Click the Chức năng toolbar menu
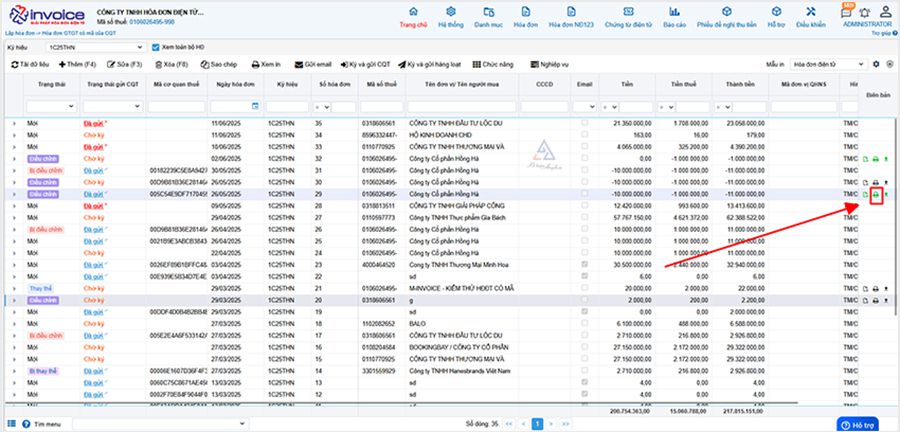Viewport: 900px width, 432px height. 492,64
